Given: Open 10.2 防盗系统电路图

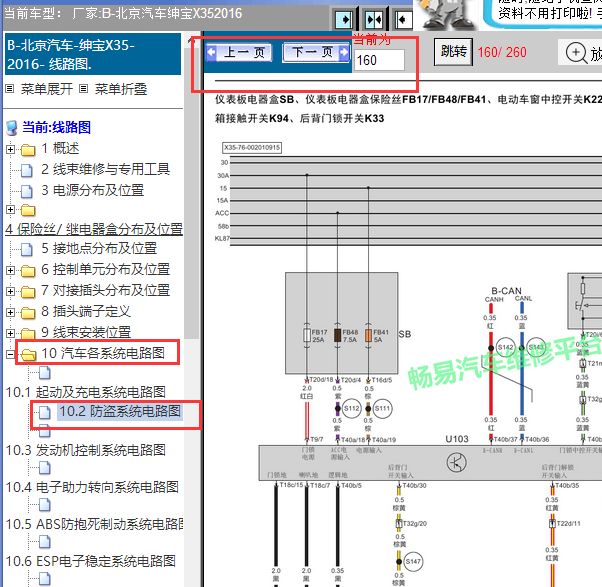Looking at the screenshot, I should [x=120, y=411].
